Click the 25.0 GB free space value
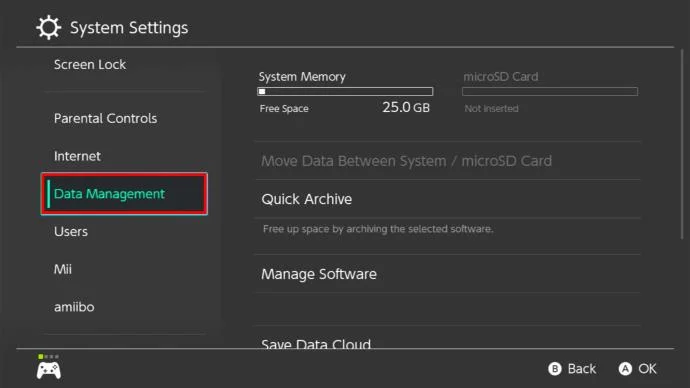This screenshot has height=388, width=690. pyautogui.click(x=406, y=107)
